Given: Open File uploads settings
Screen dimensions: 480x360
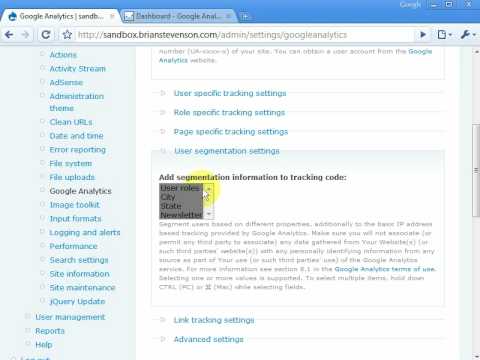Looking at the screenshot, I should click(x=72, y=177).
